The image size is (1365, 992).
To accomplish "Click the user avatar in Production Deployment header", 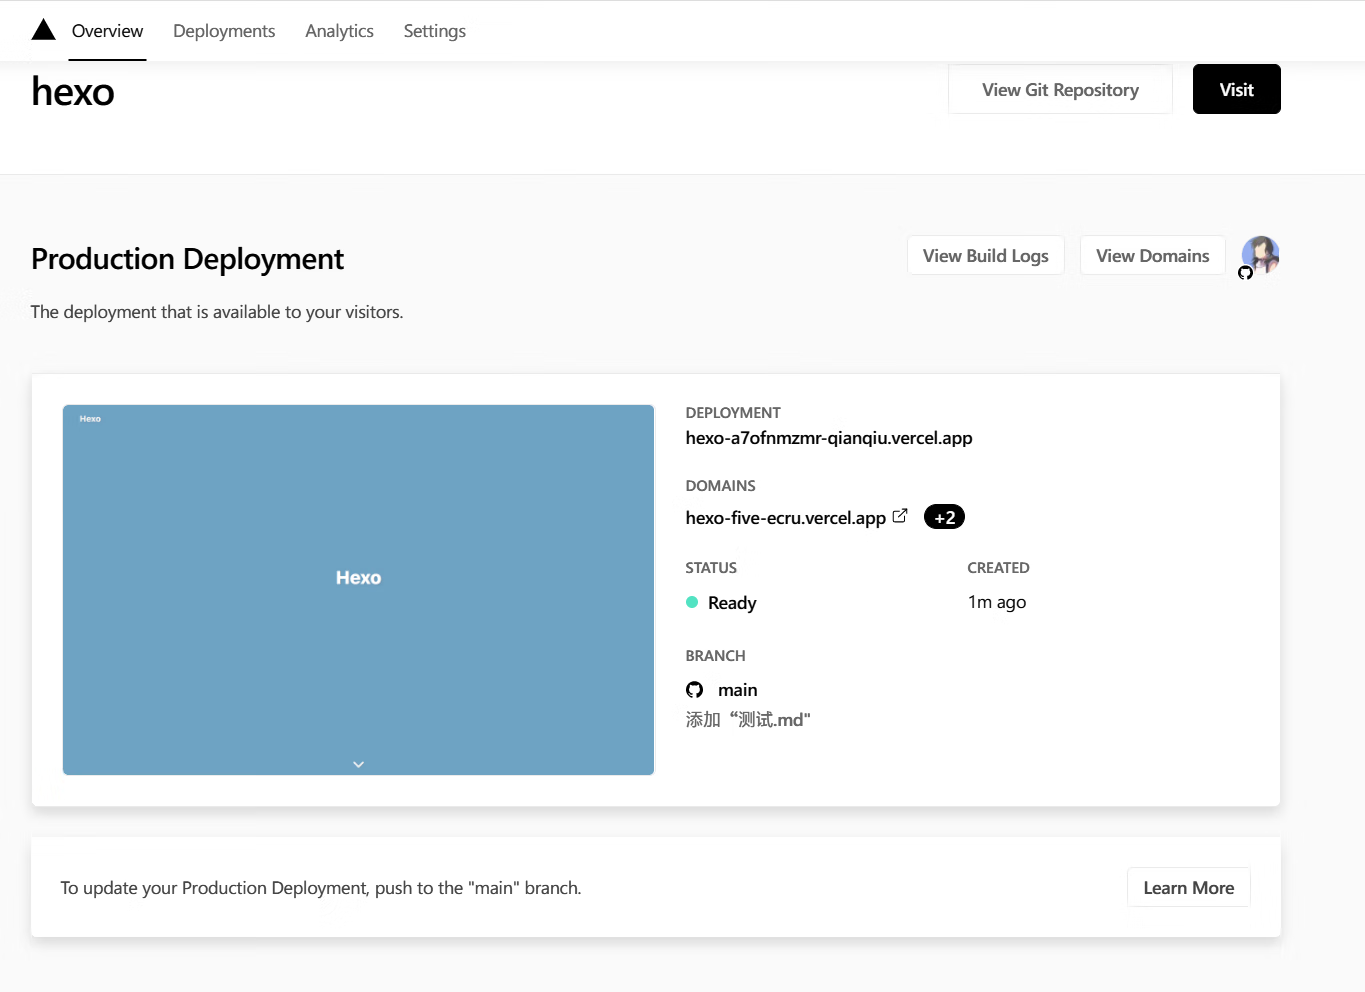I will [1260, 255].
